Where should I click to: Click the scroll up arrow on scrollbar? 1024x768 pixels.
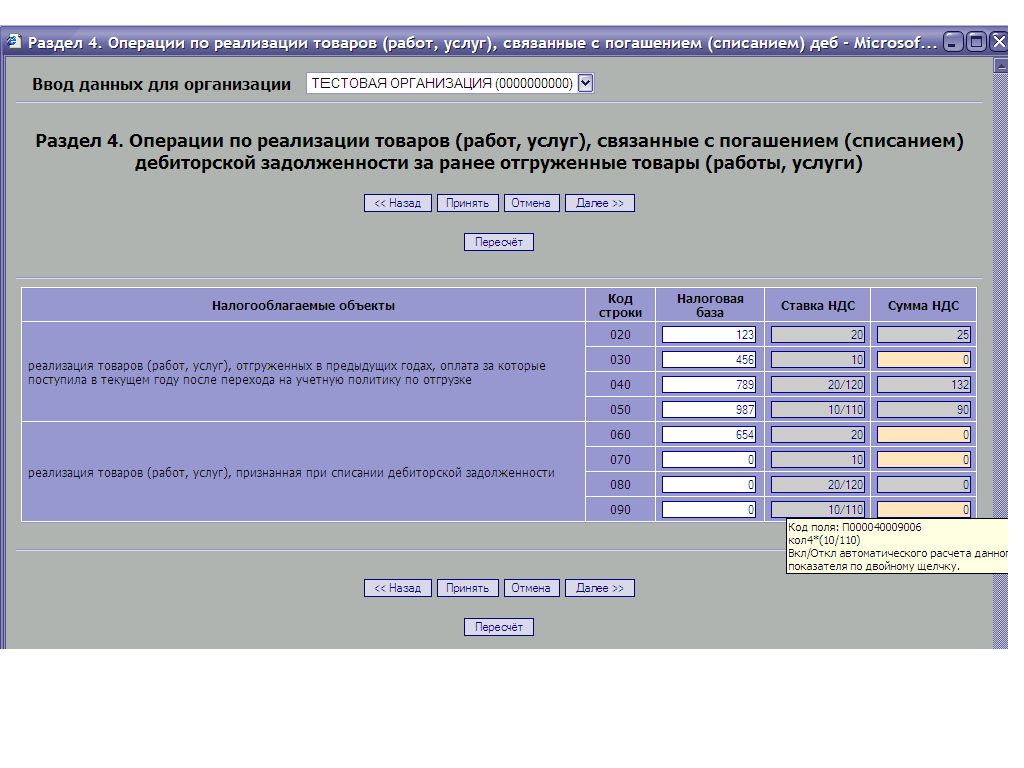click(x=1000, y=66)
